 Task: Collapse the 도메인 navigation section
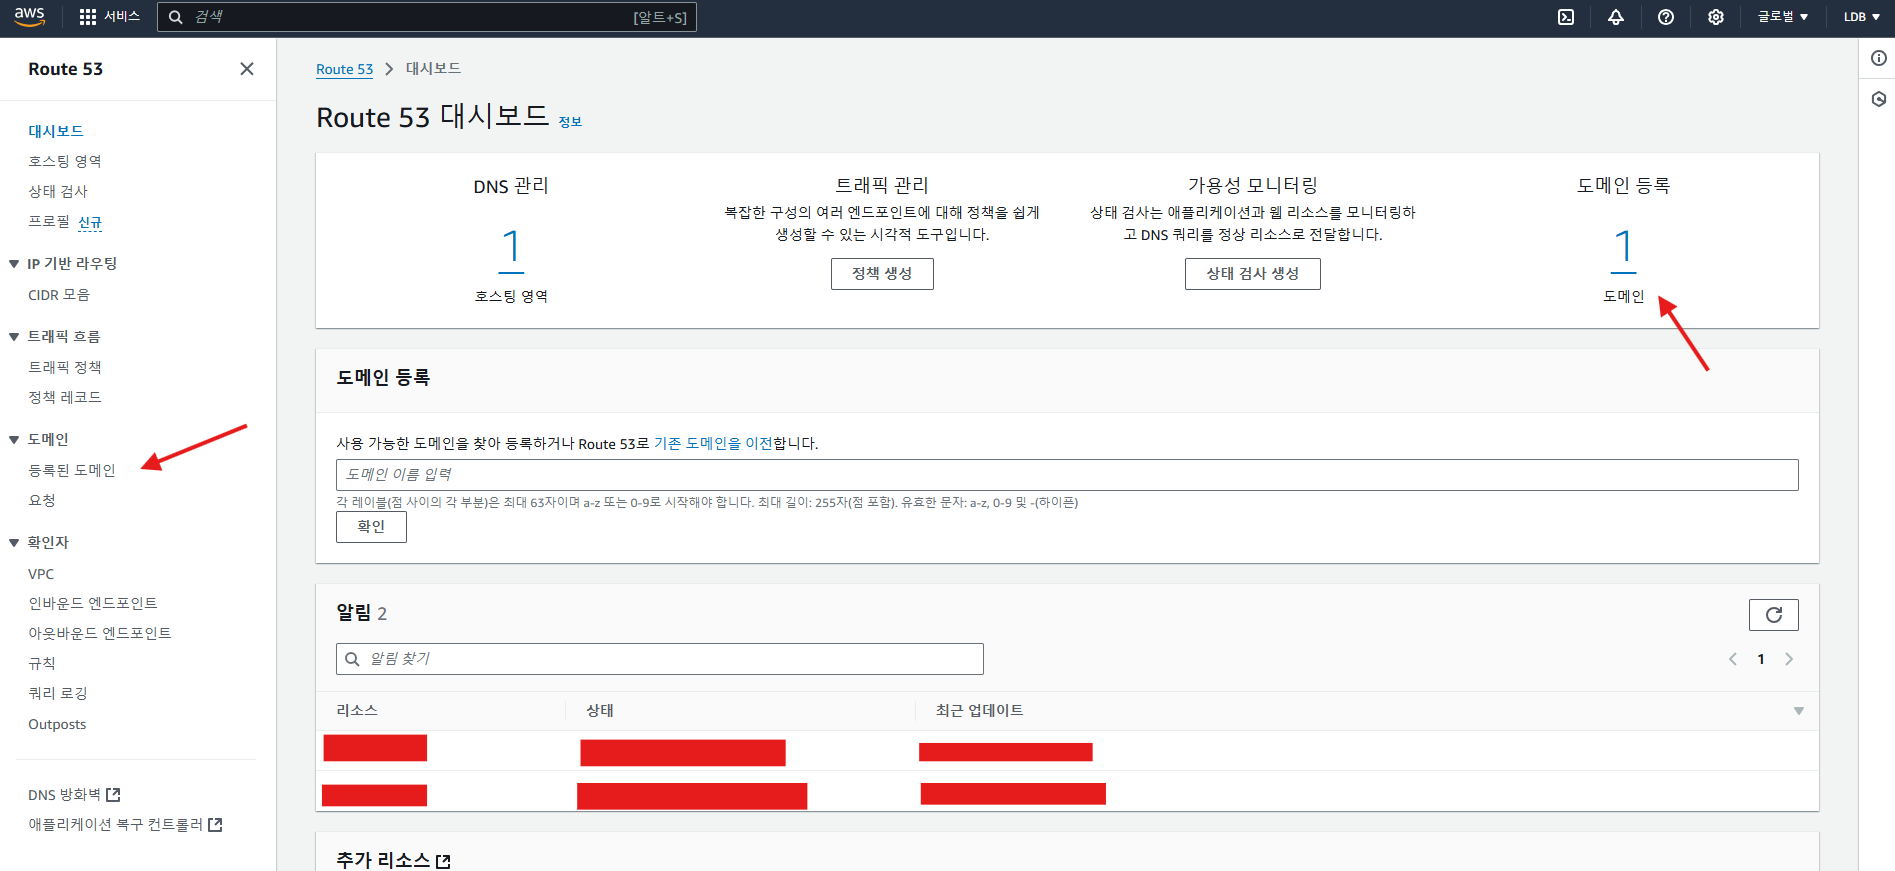click(x=14, y=440)
